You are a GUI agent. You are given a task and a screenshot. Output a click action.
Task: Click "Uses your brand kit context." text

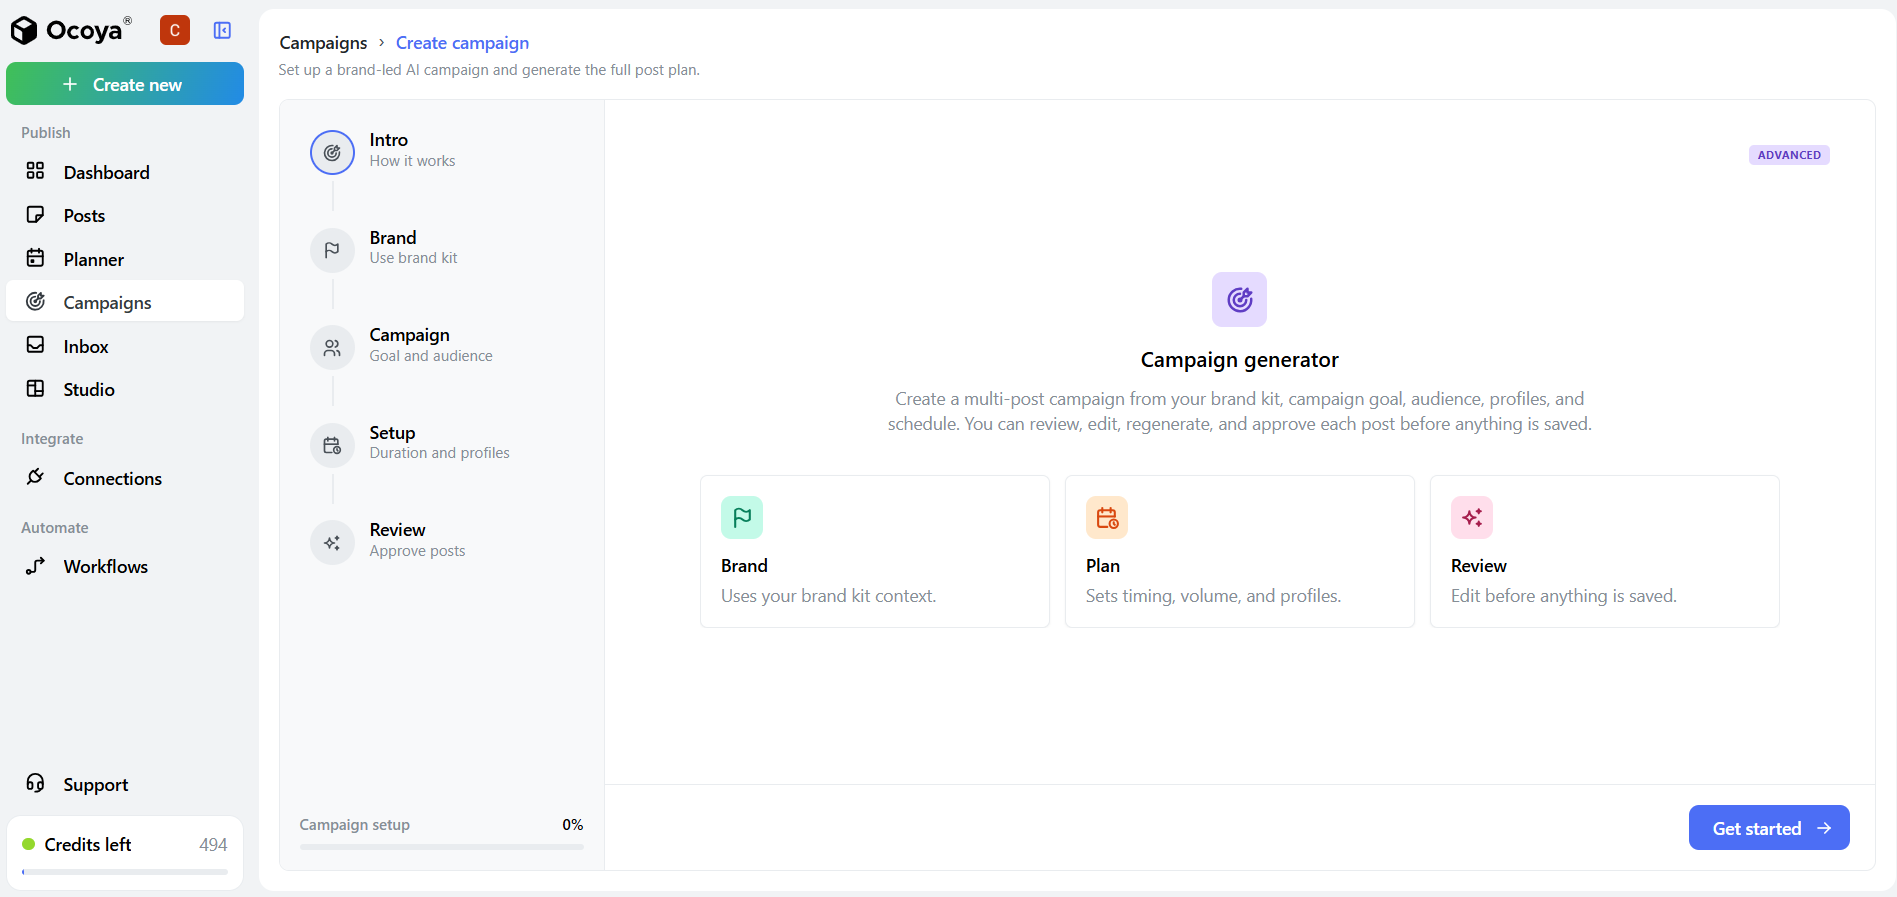pyautogui.click(x=828, y=596)
